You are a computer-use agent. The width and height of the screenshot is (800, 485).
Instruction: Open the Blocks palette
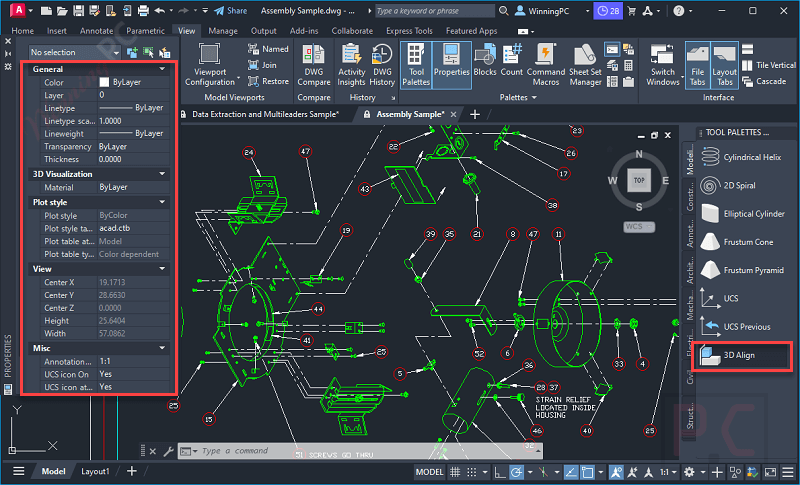[485, 60]
